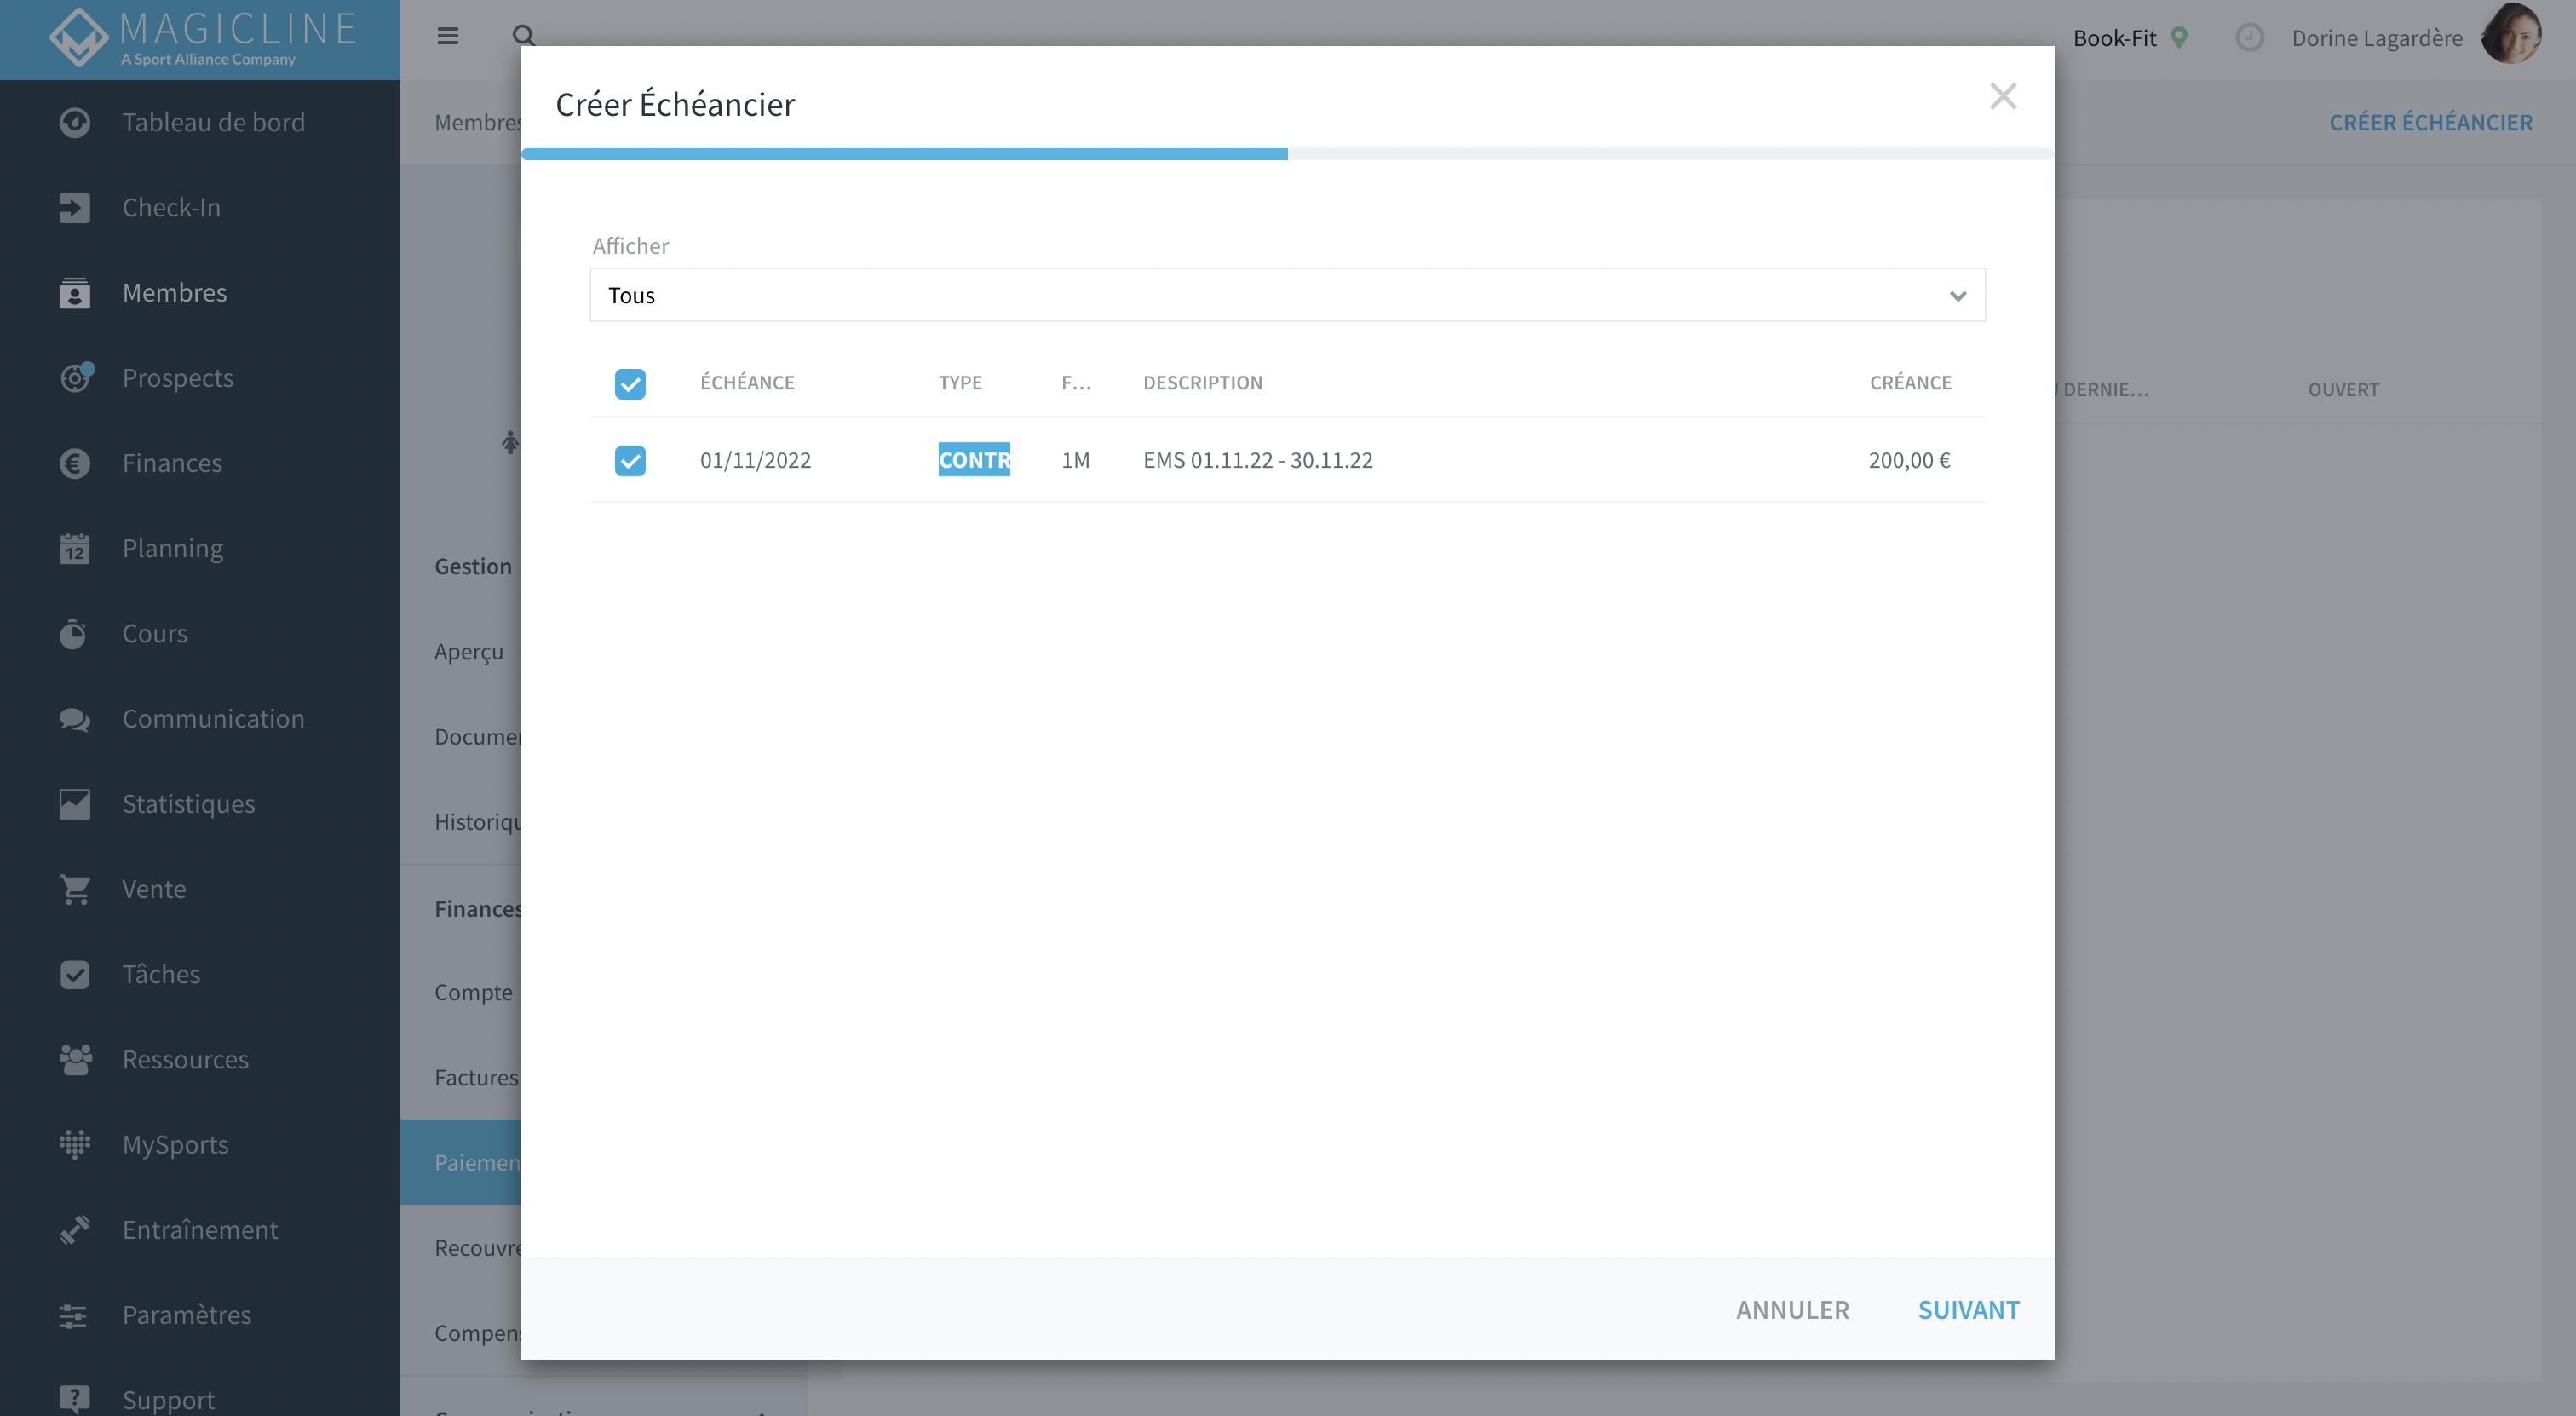Screen dimensions: 2576x1416
Task: Click the hamburger menu icon
Action: (x=448, y=36)
